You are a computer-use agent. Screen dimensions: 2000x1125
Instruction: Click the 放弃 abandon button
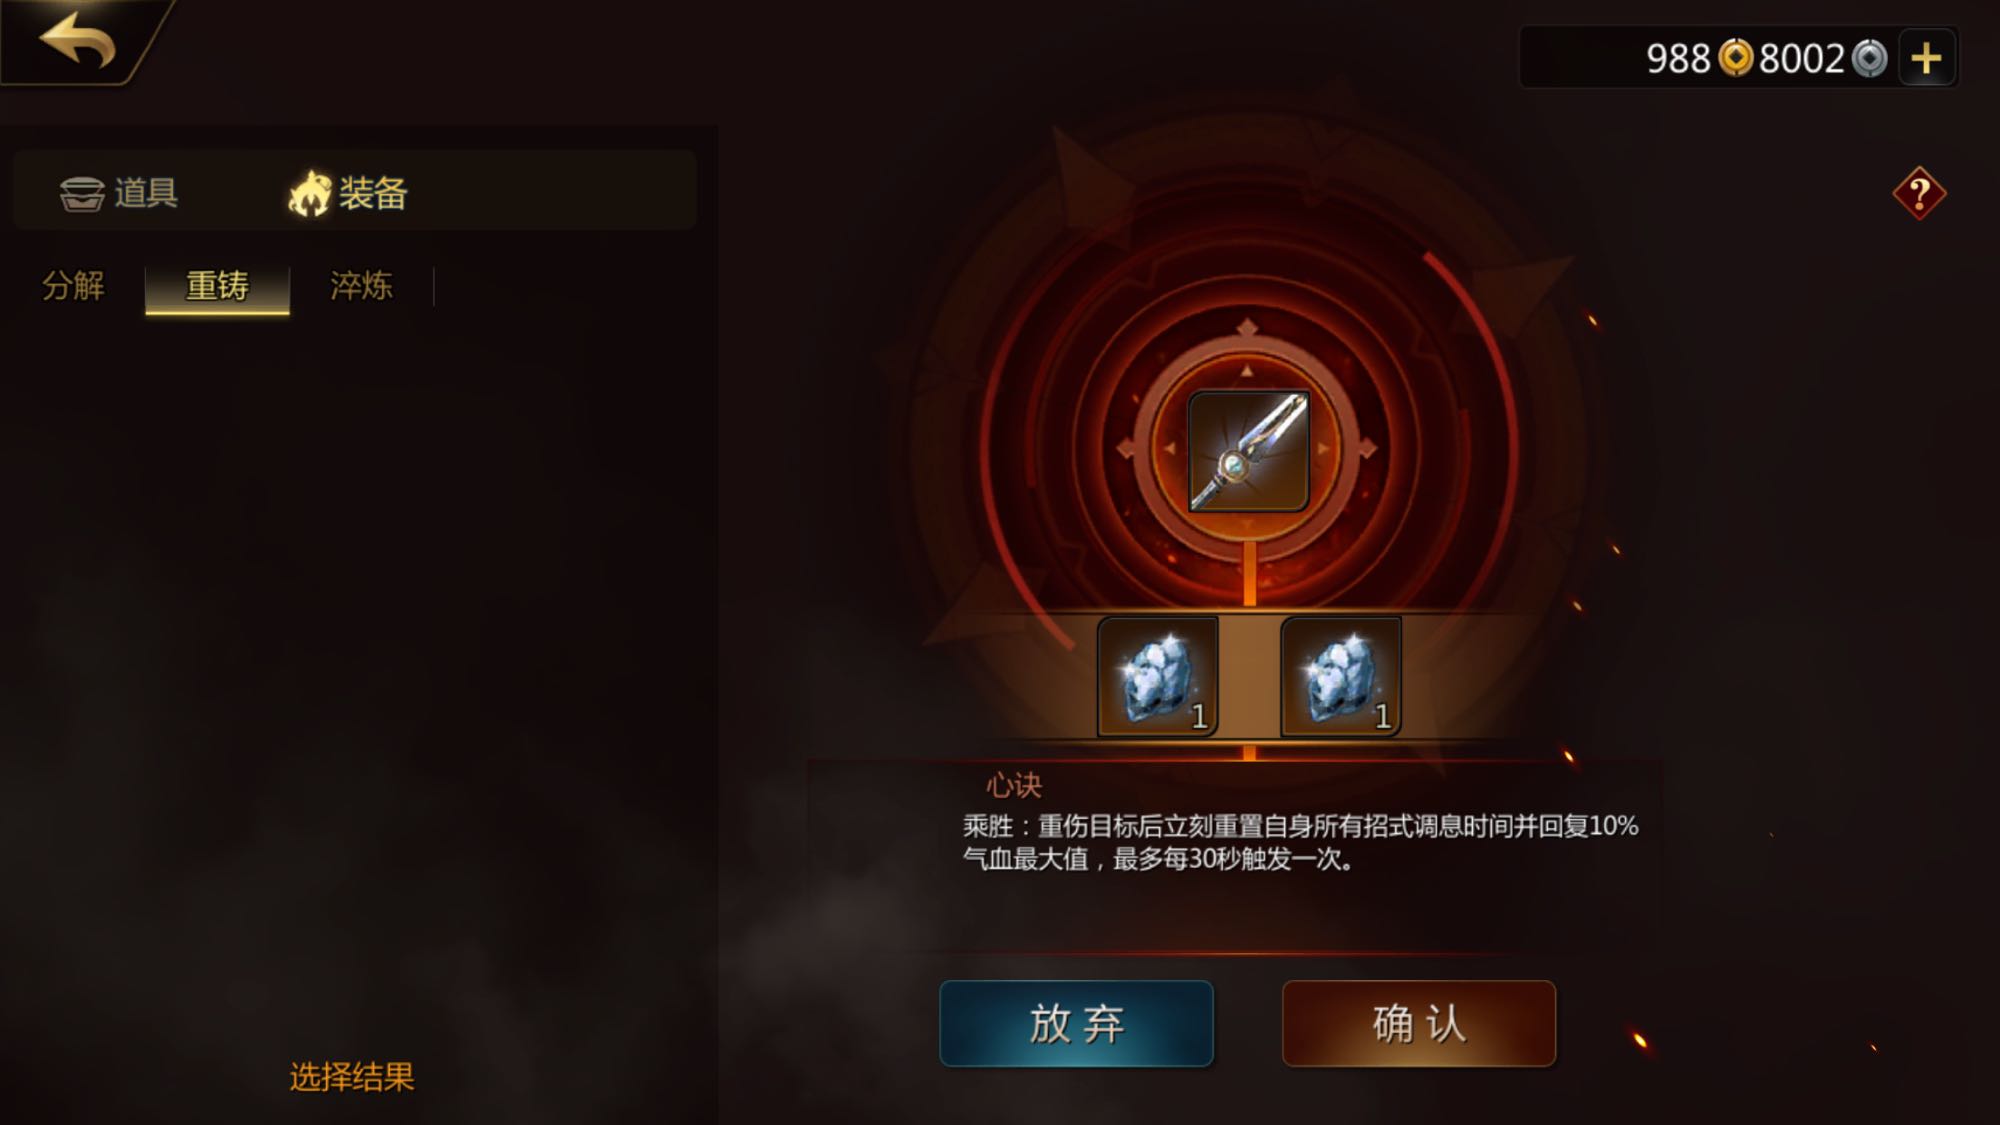(1076, 1024)
